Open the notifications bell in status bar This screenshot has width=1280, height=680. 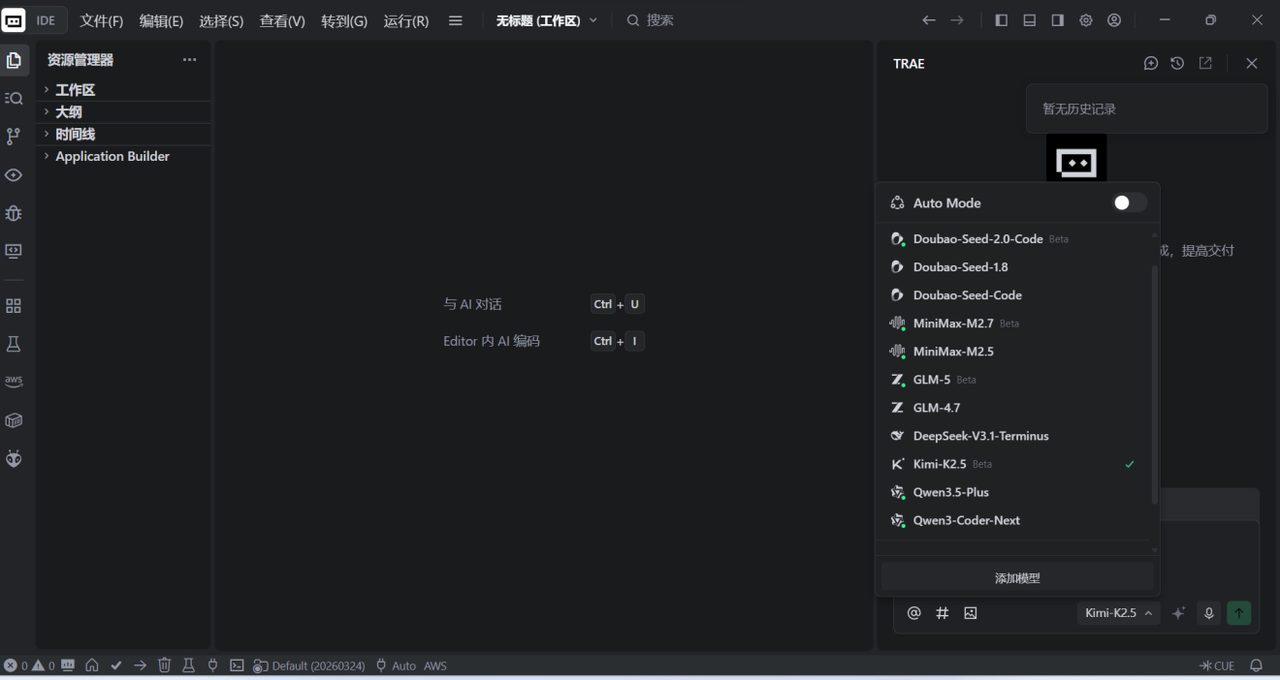(x=1257, y=665)
